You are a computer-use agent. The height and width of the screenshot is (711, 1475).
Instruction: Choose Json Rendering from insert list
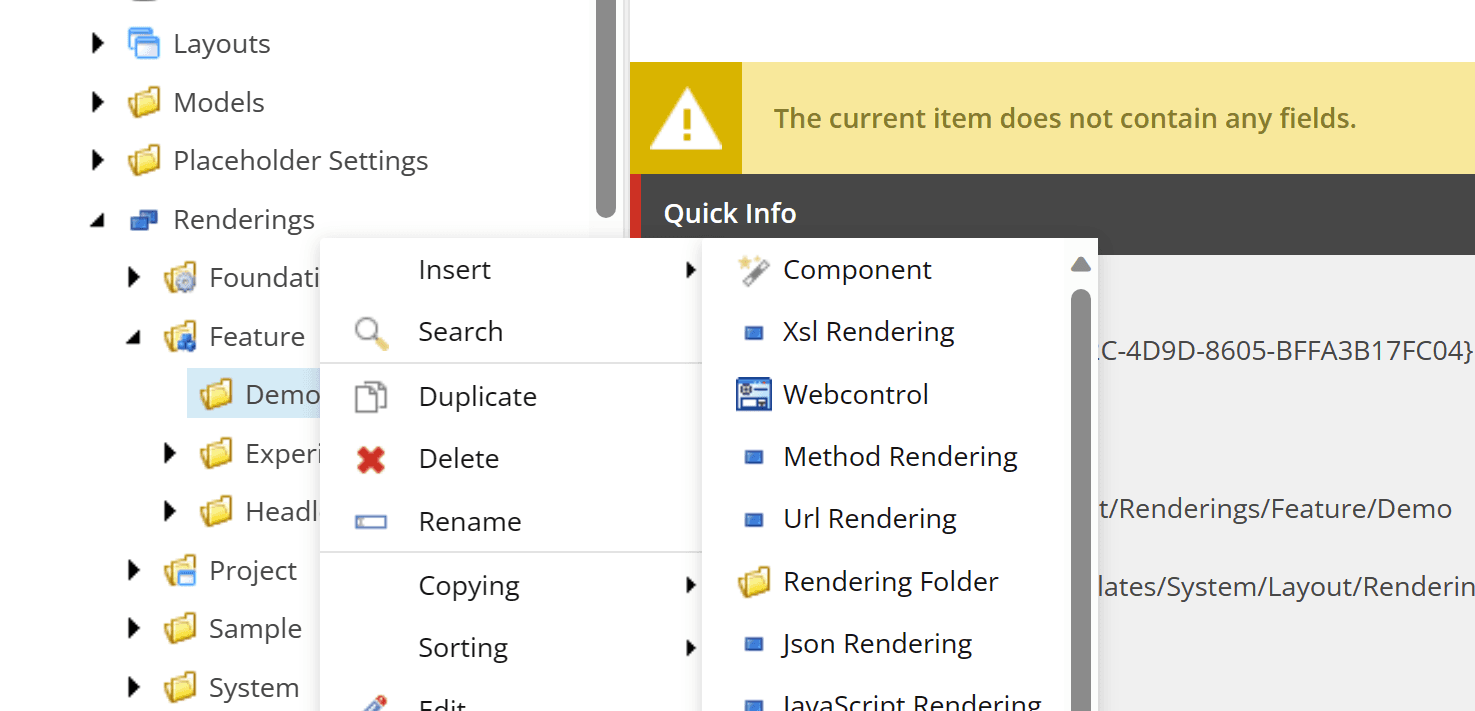[877, 644]
